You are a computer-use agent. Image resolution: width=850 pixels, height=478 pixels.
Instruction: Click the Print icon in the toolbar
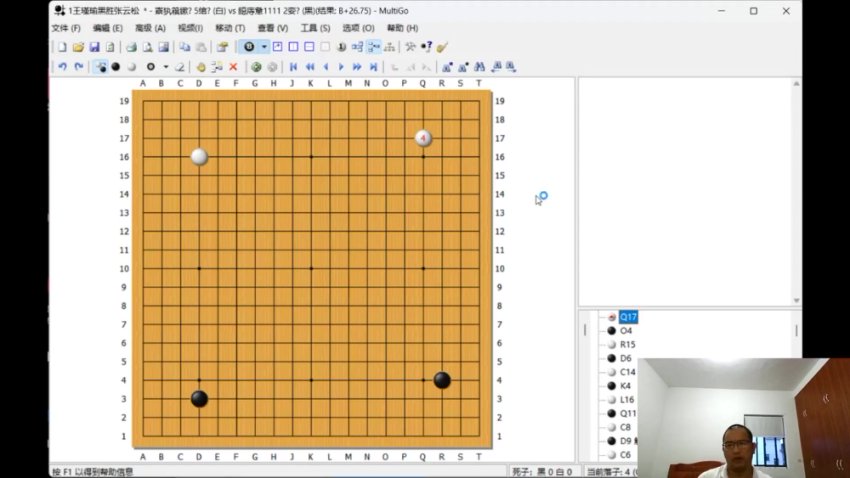pos(131,47)
